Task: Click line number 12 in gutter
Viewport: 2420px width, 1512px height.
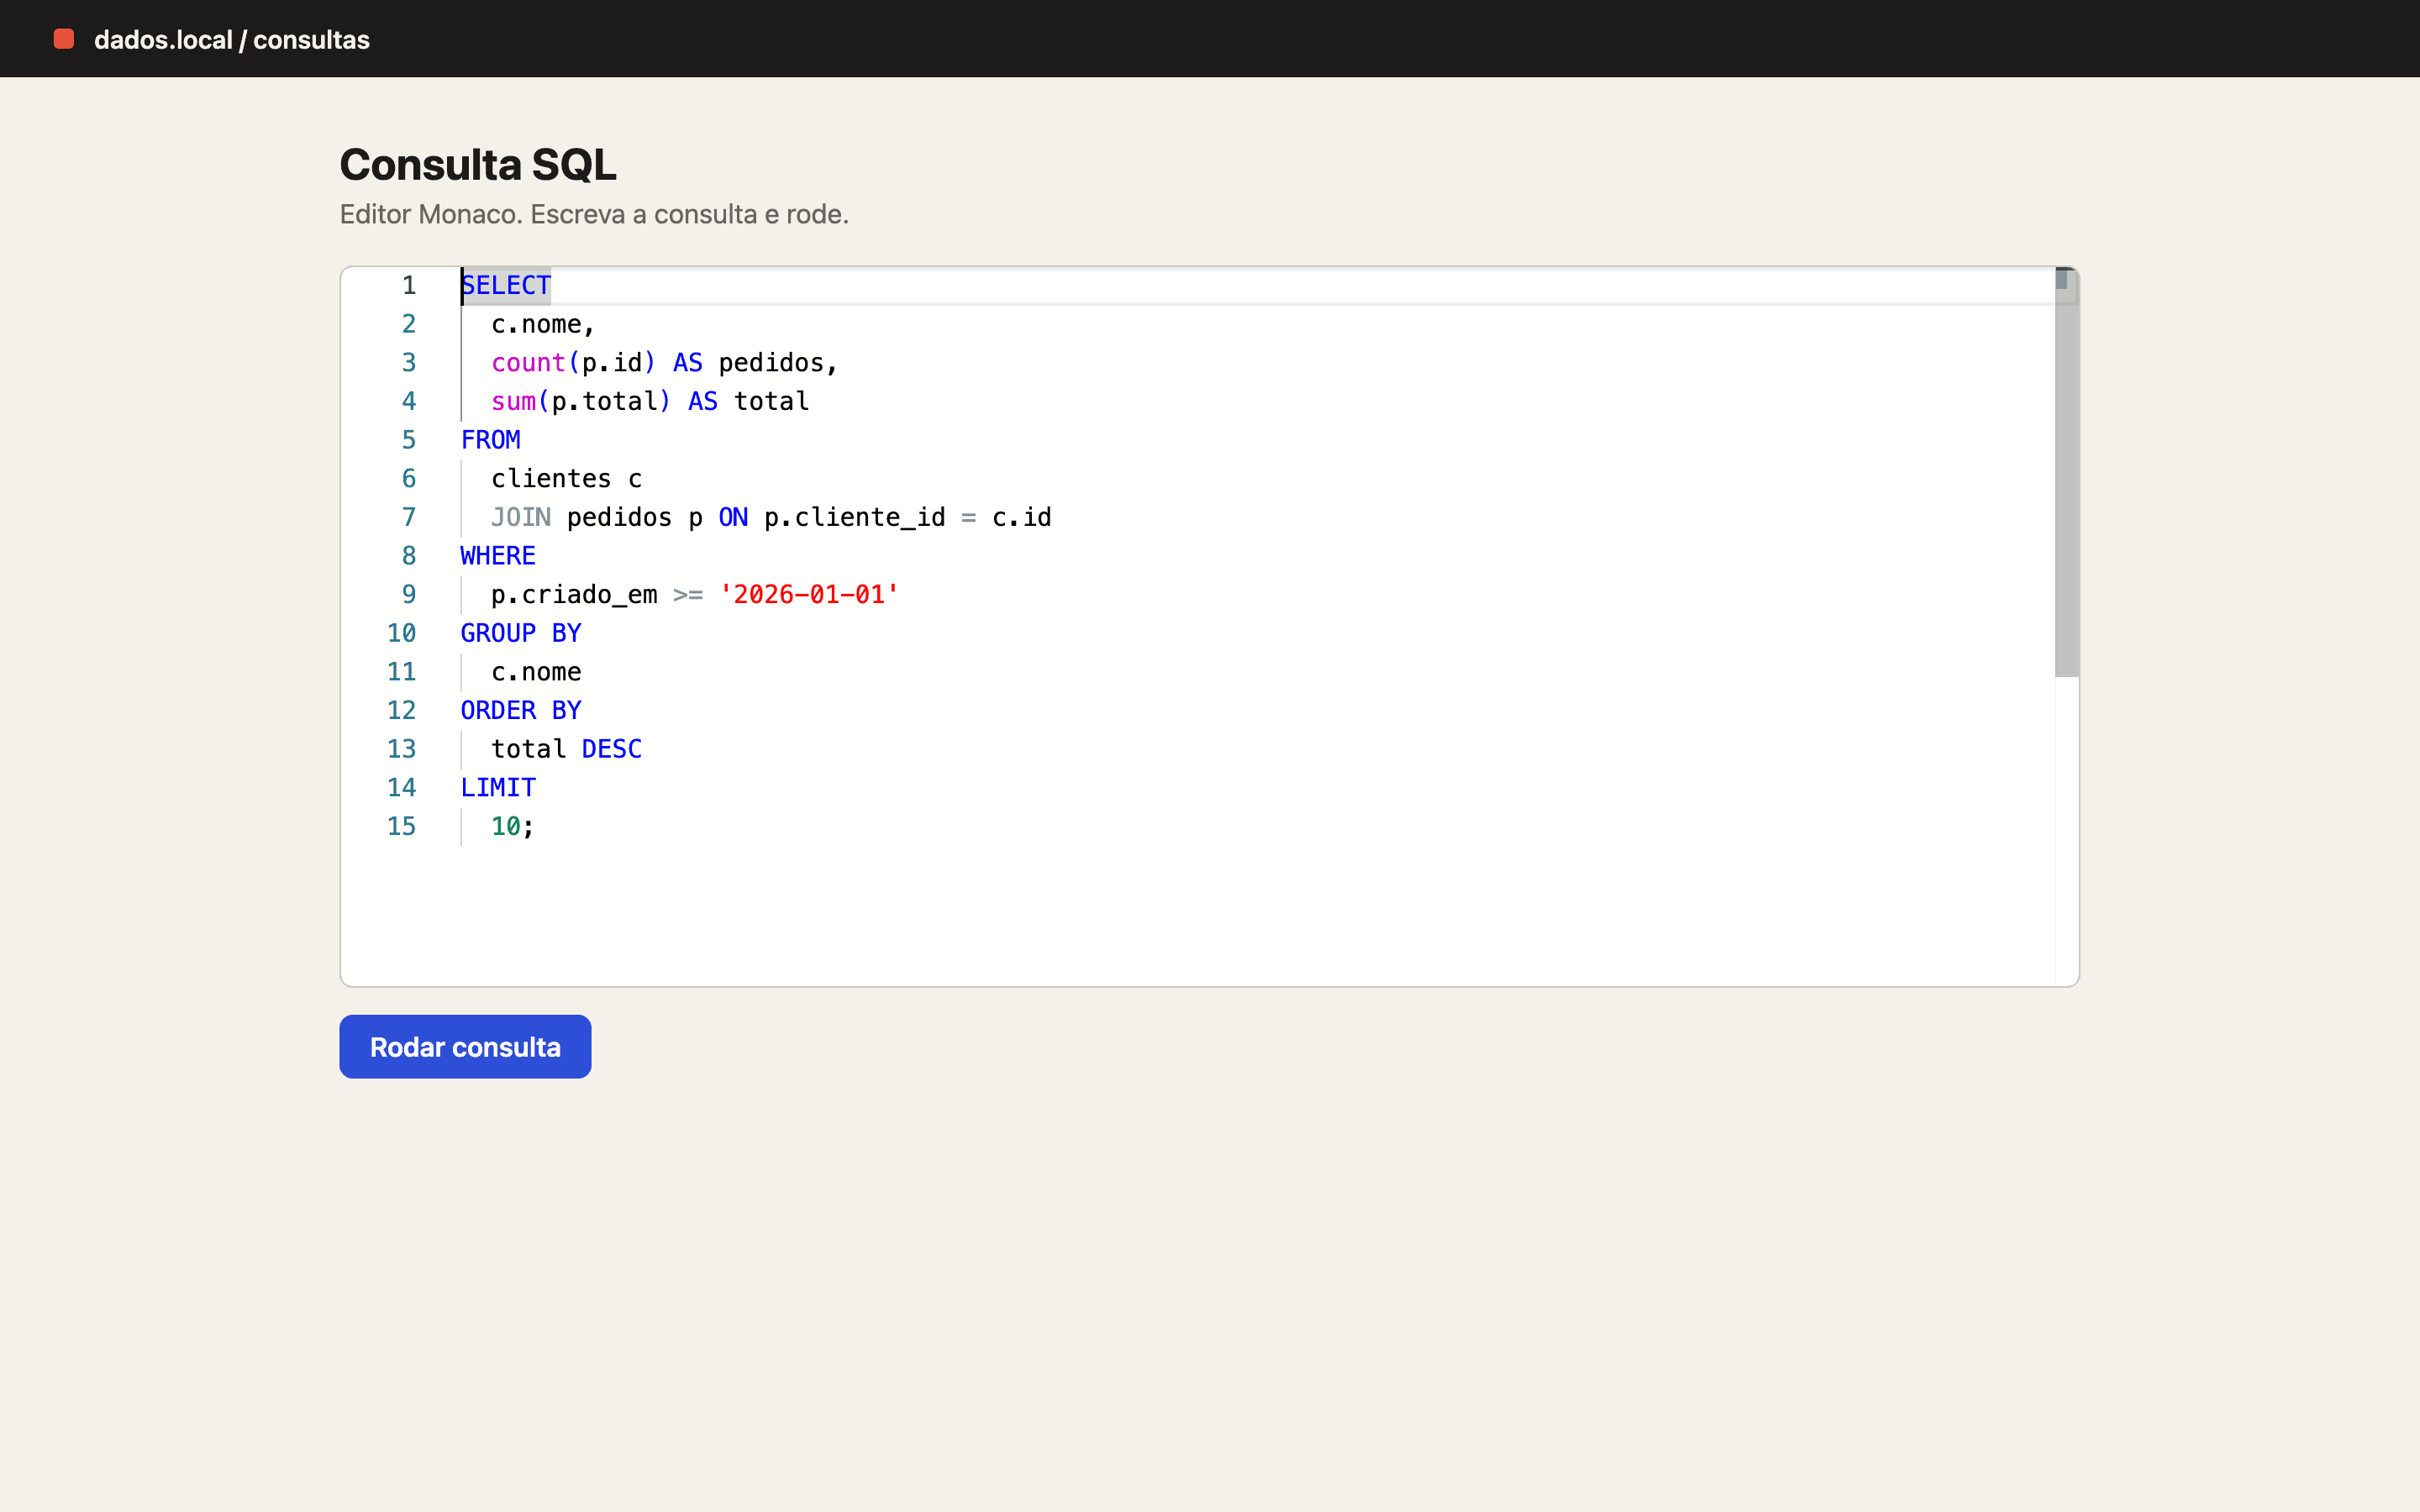Action: (x=401, y=711)
